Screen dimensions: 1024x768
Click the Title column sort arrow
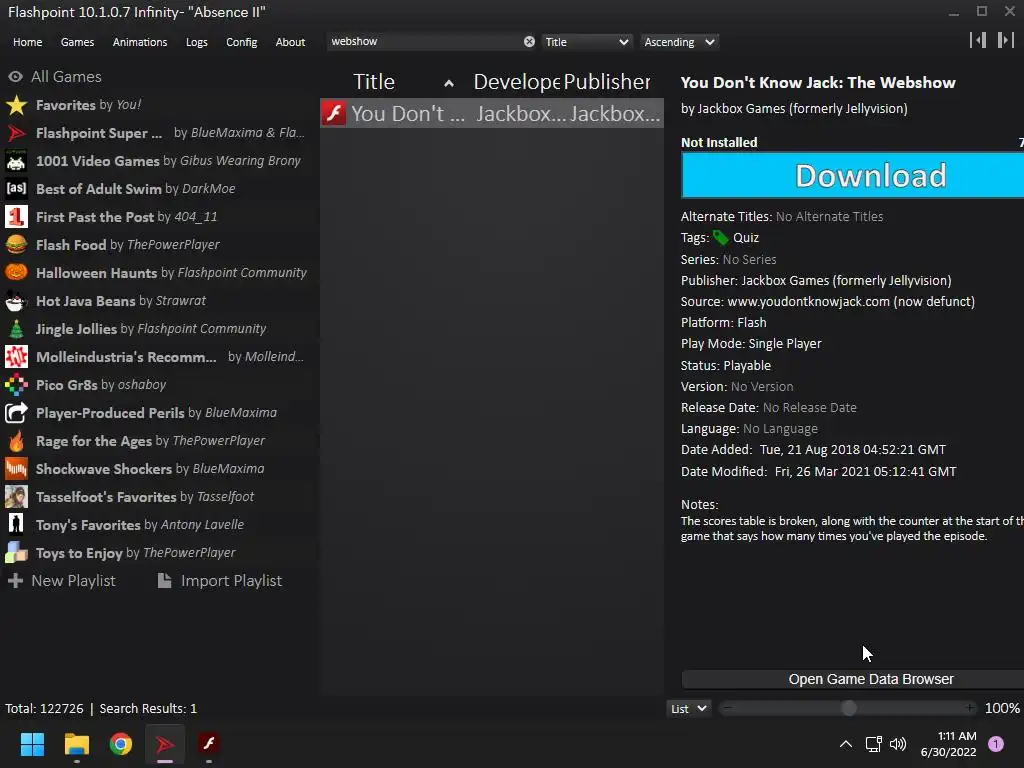point(449,84)
